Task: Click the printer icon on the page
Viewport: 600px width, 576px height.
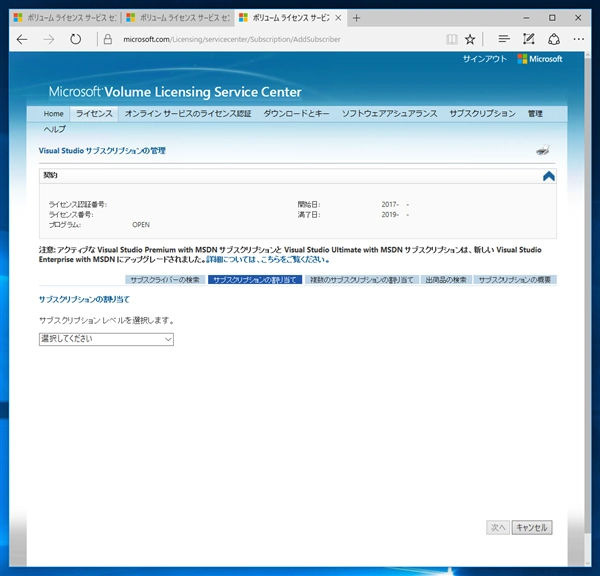Action: [543, 150]
